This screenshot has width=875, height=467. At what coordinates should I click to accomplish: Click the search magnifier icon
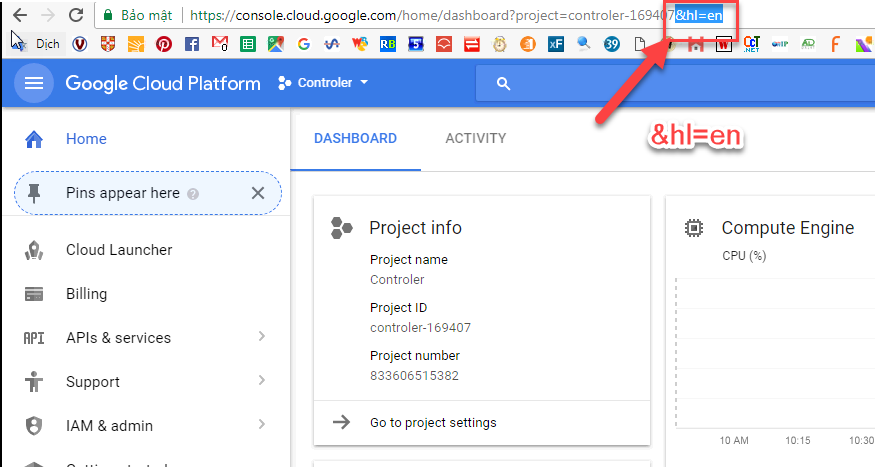tap(503, 84)
